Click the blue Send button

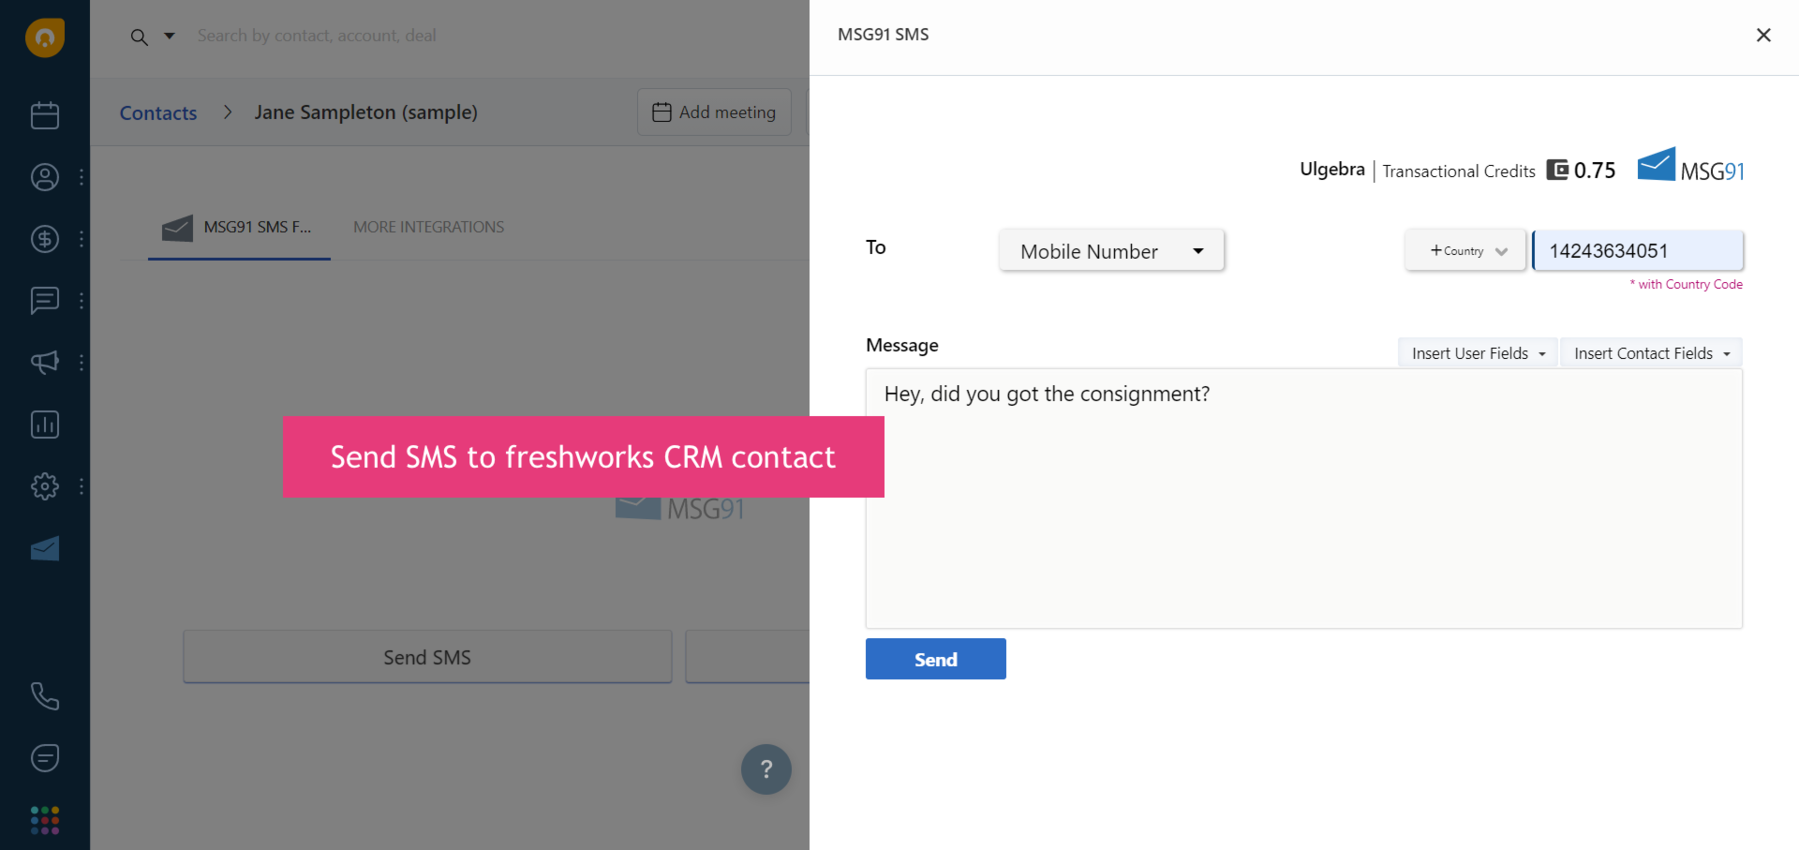pos(935,659)
